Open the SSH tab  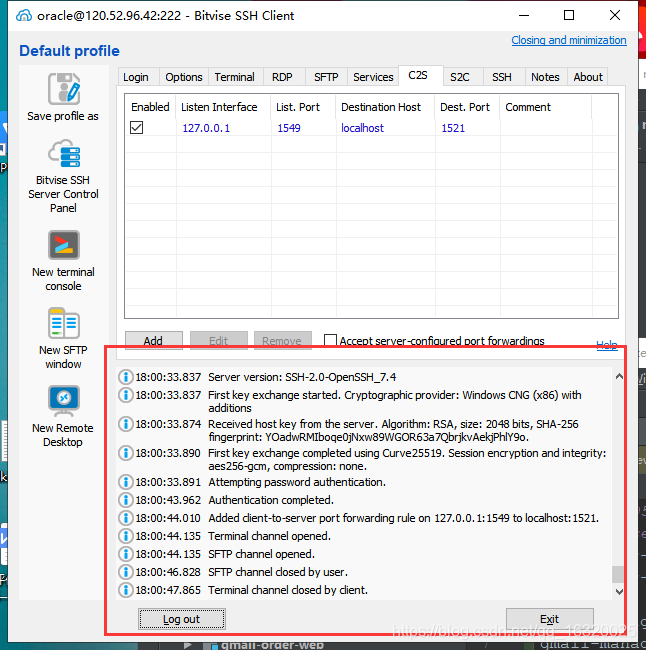click(x=502, y=77)
